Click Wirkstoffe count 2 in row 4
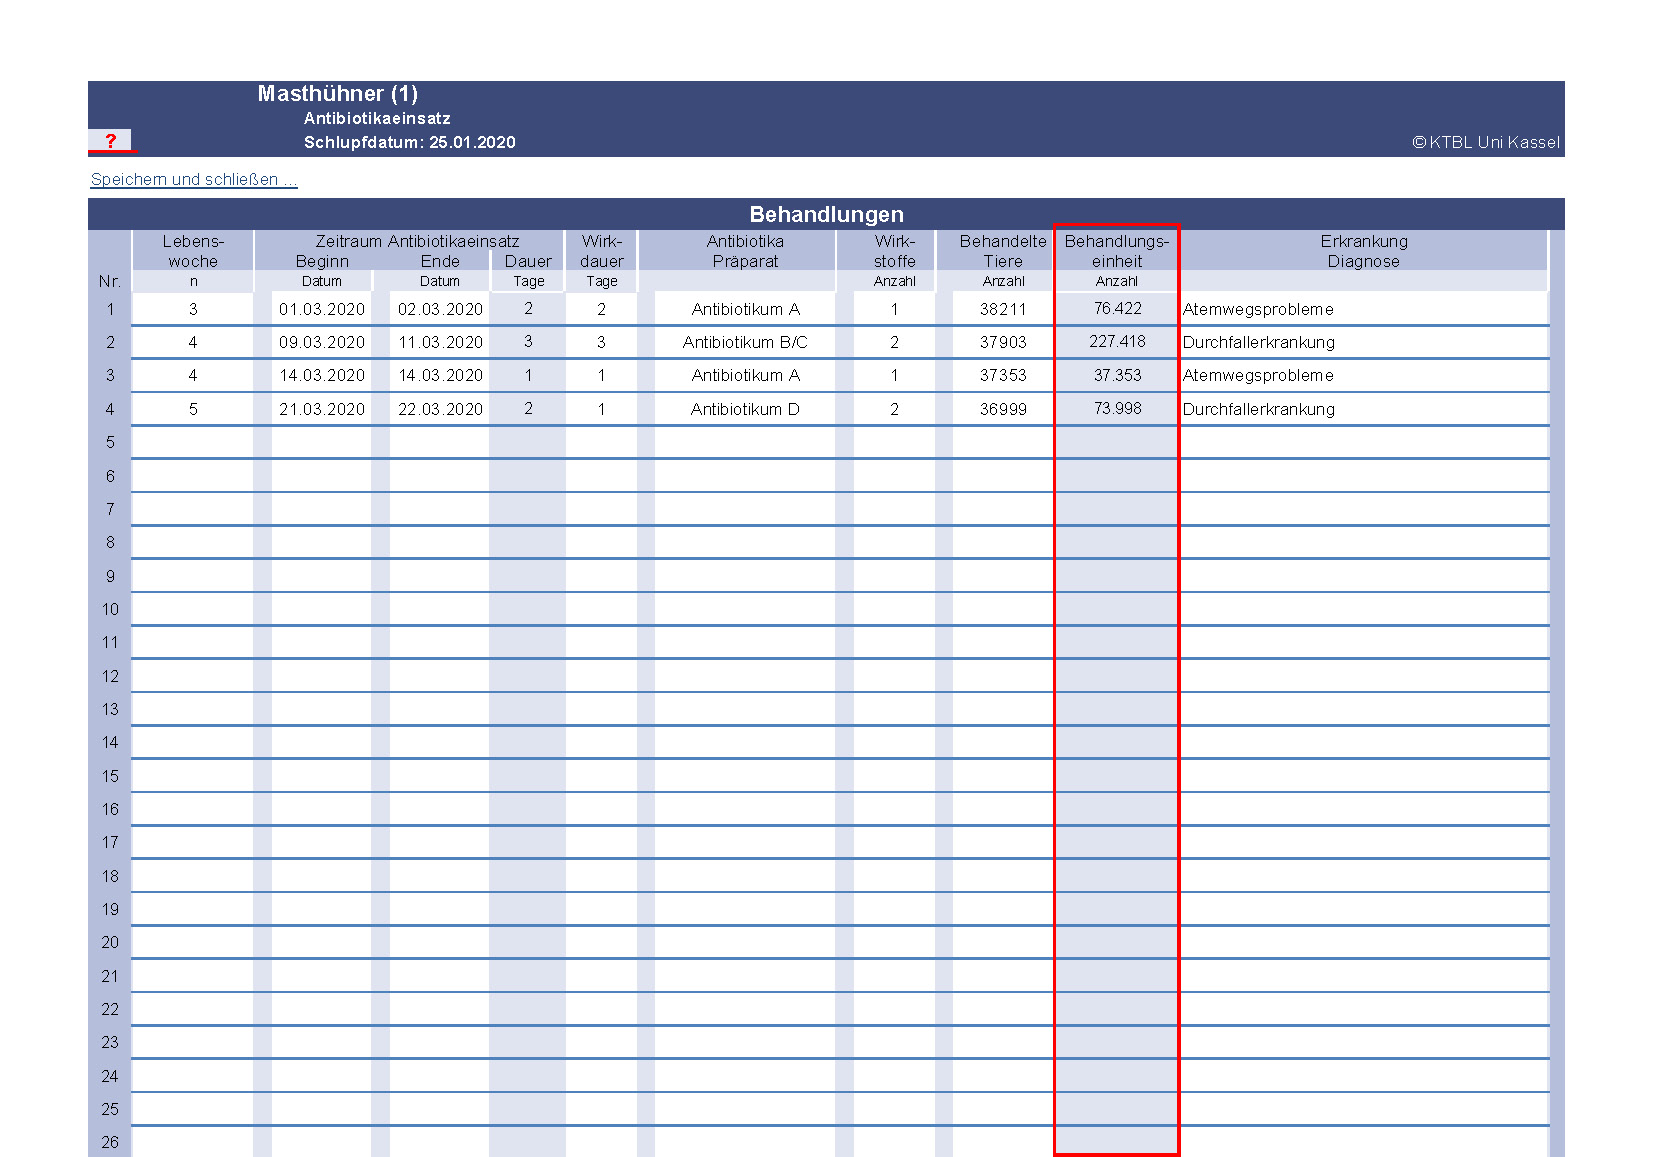 pos(894,409)
